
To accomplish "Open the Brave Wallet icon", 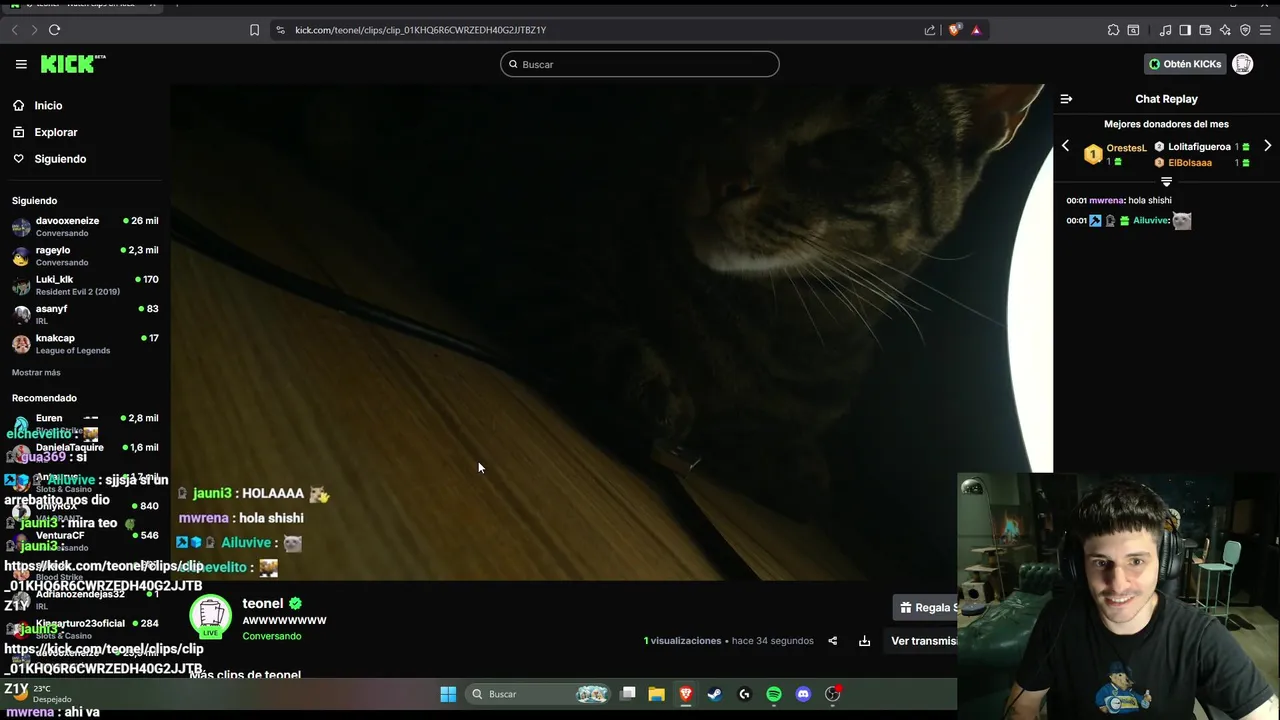I will tap(1205, 30).
